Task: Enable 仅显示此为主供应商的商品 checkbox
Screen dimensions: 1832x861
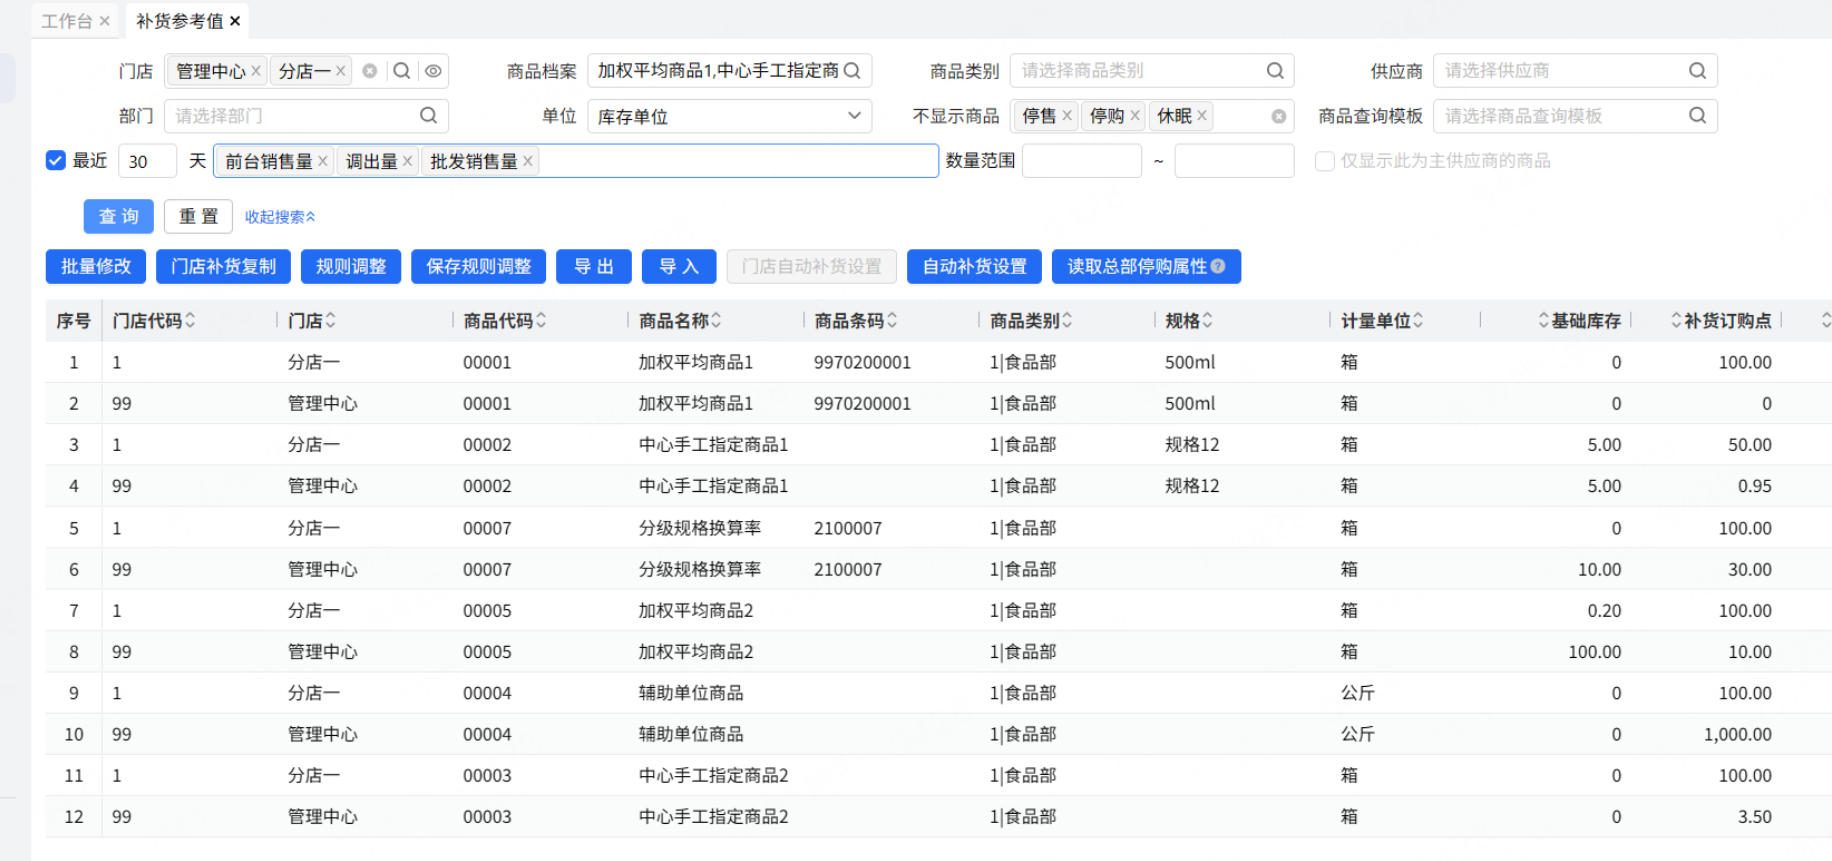Action: (1324, 161)
